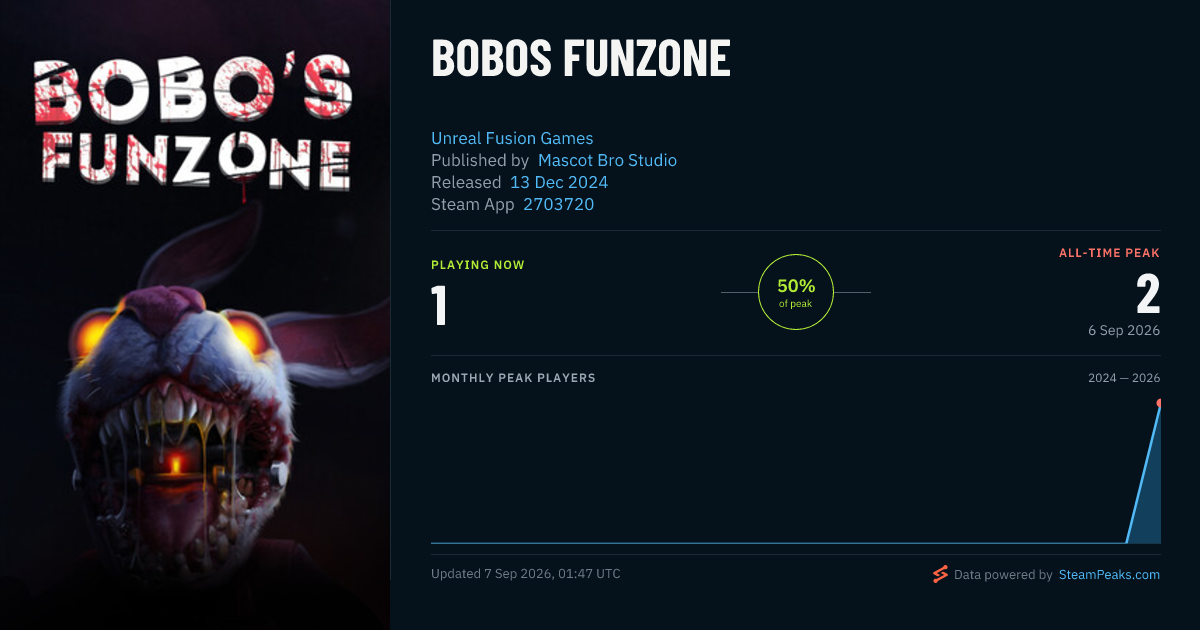Viewport: 1200px width, 630px height.
Task: Open the Mascot Bro Studio publisher link
Action: [x=607, y=160]
